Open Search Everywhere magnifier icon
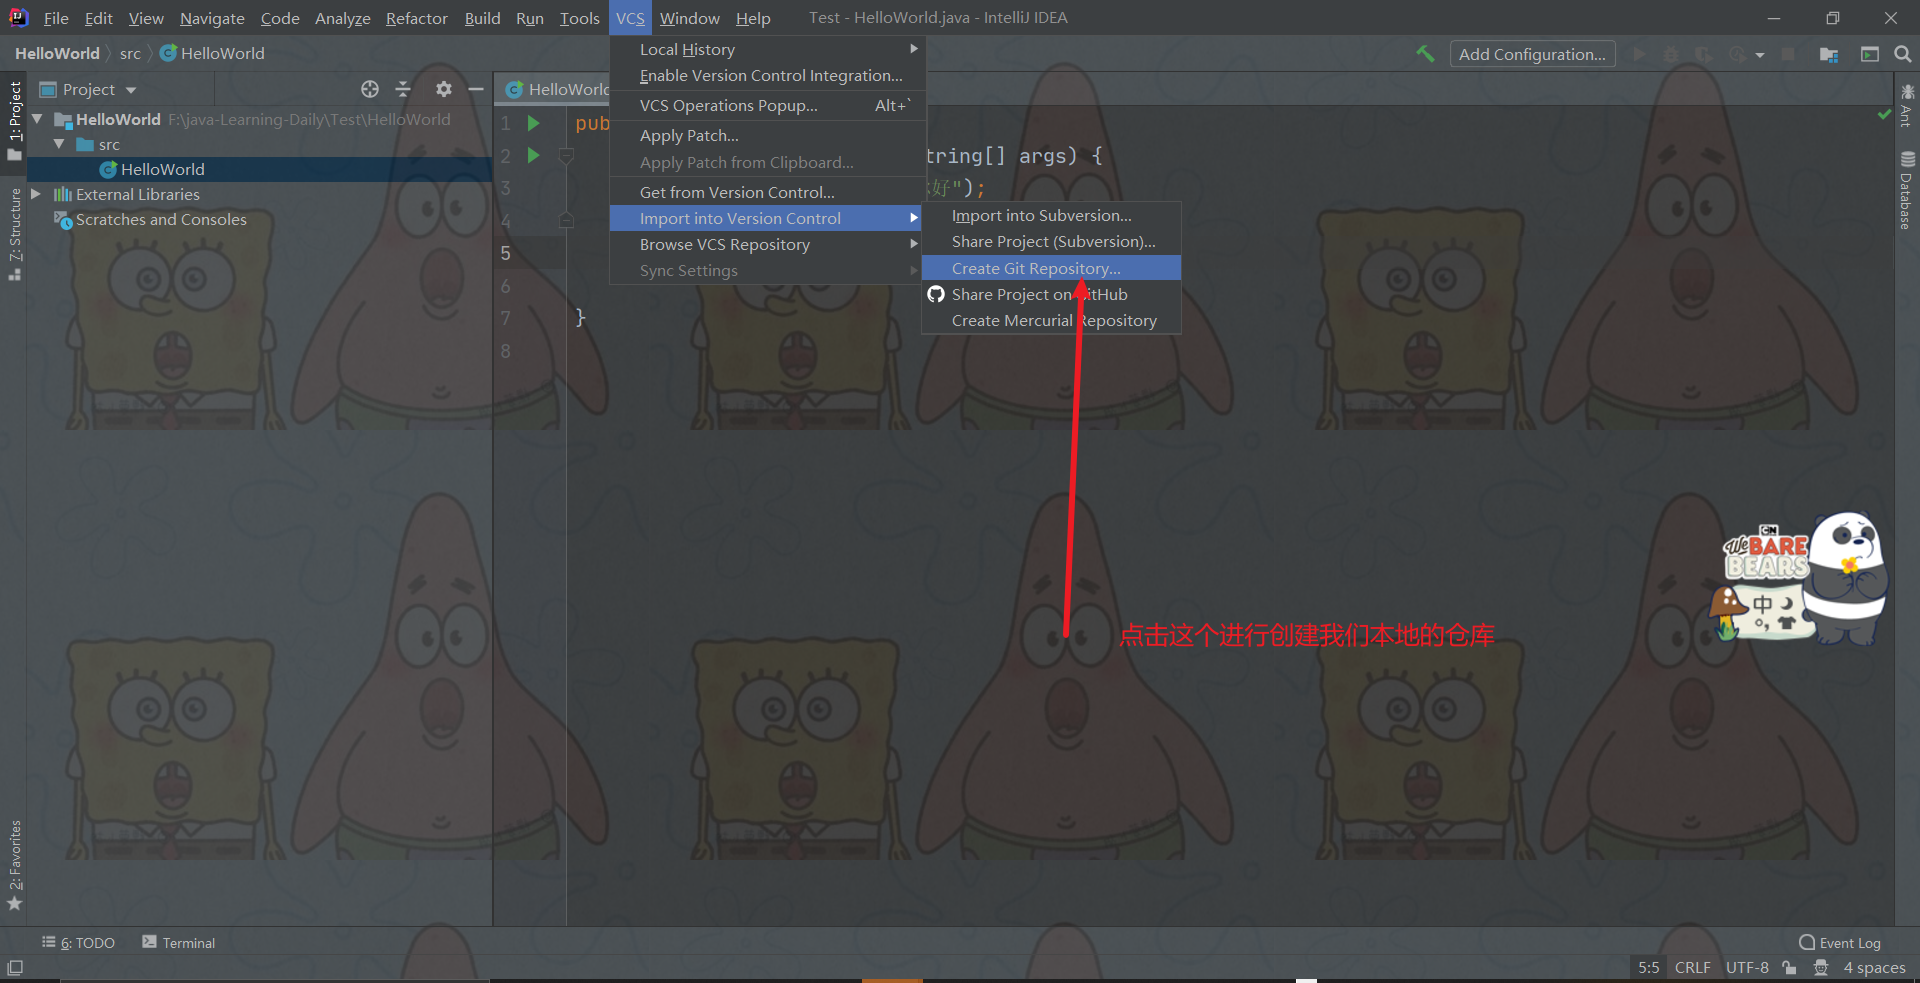This screenshot has height=983, width=1920. point(1903,54)
